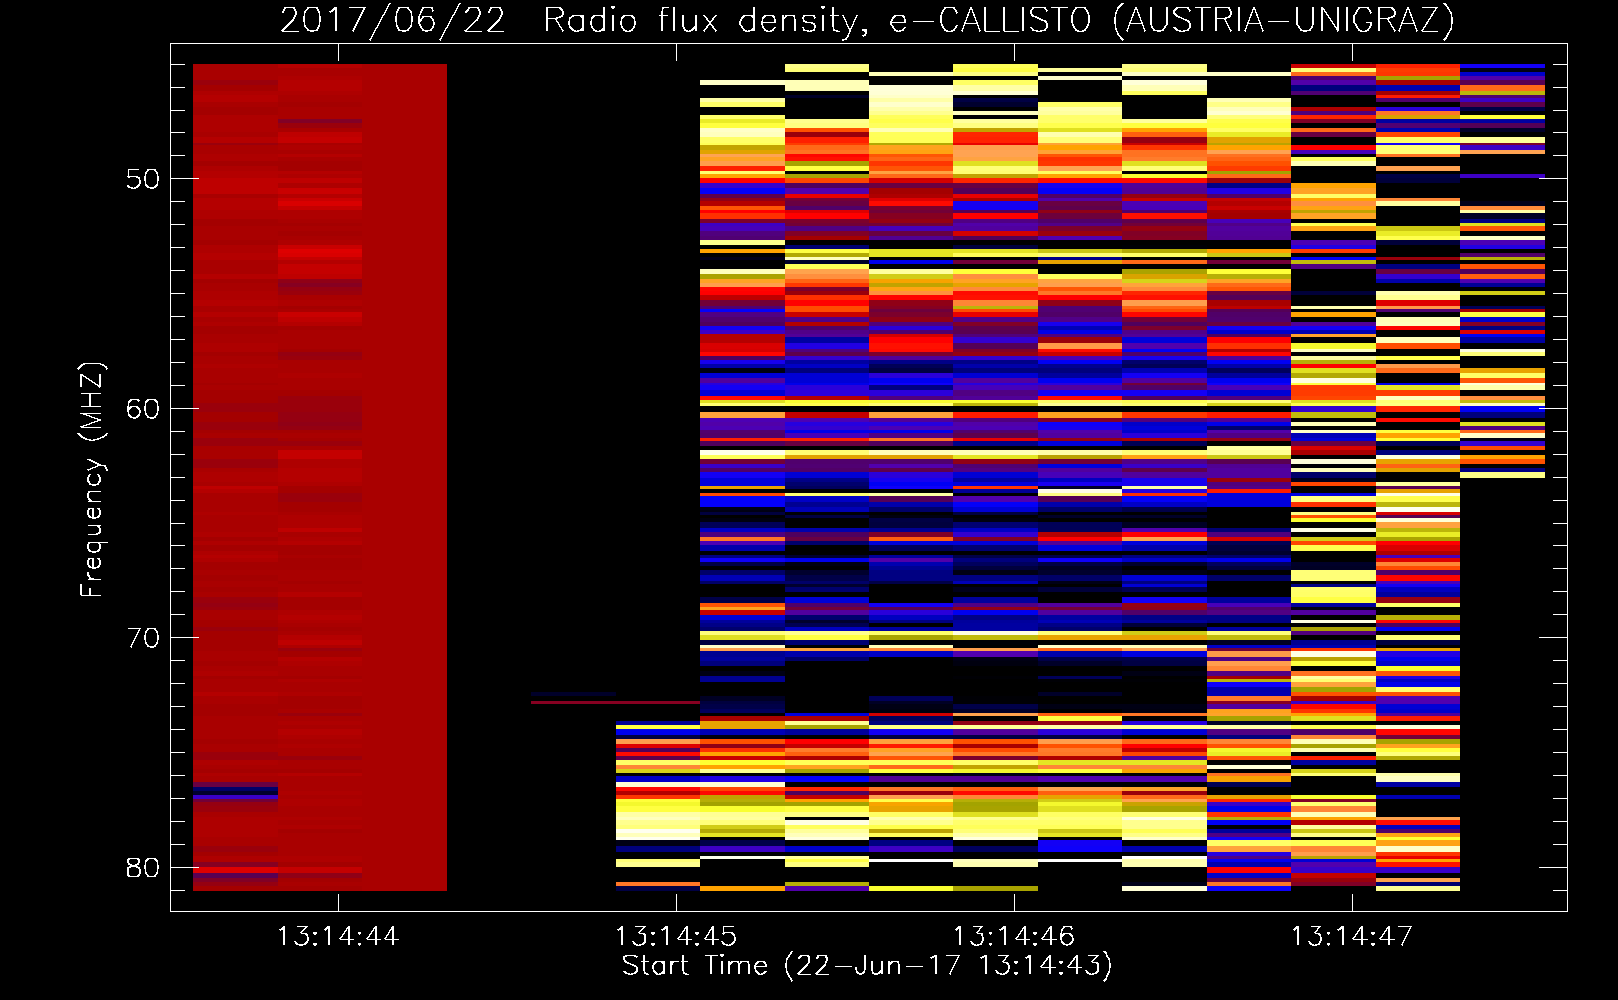This screenshot has width=1618, height=1000.
Task: Click the 'Start Time (22-Jun-17 13:14:43)' label
Action: pos(867,966)
